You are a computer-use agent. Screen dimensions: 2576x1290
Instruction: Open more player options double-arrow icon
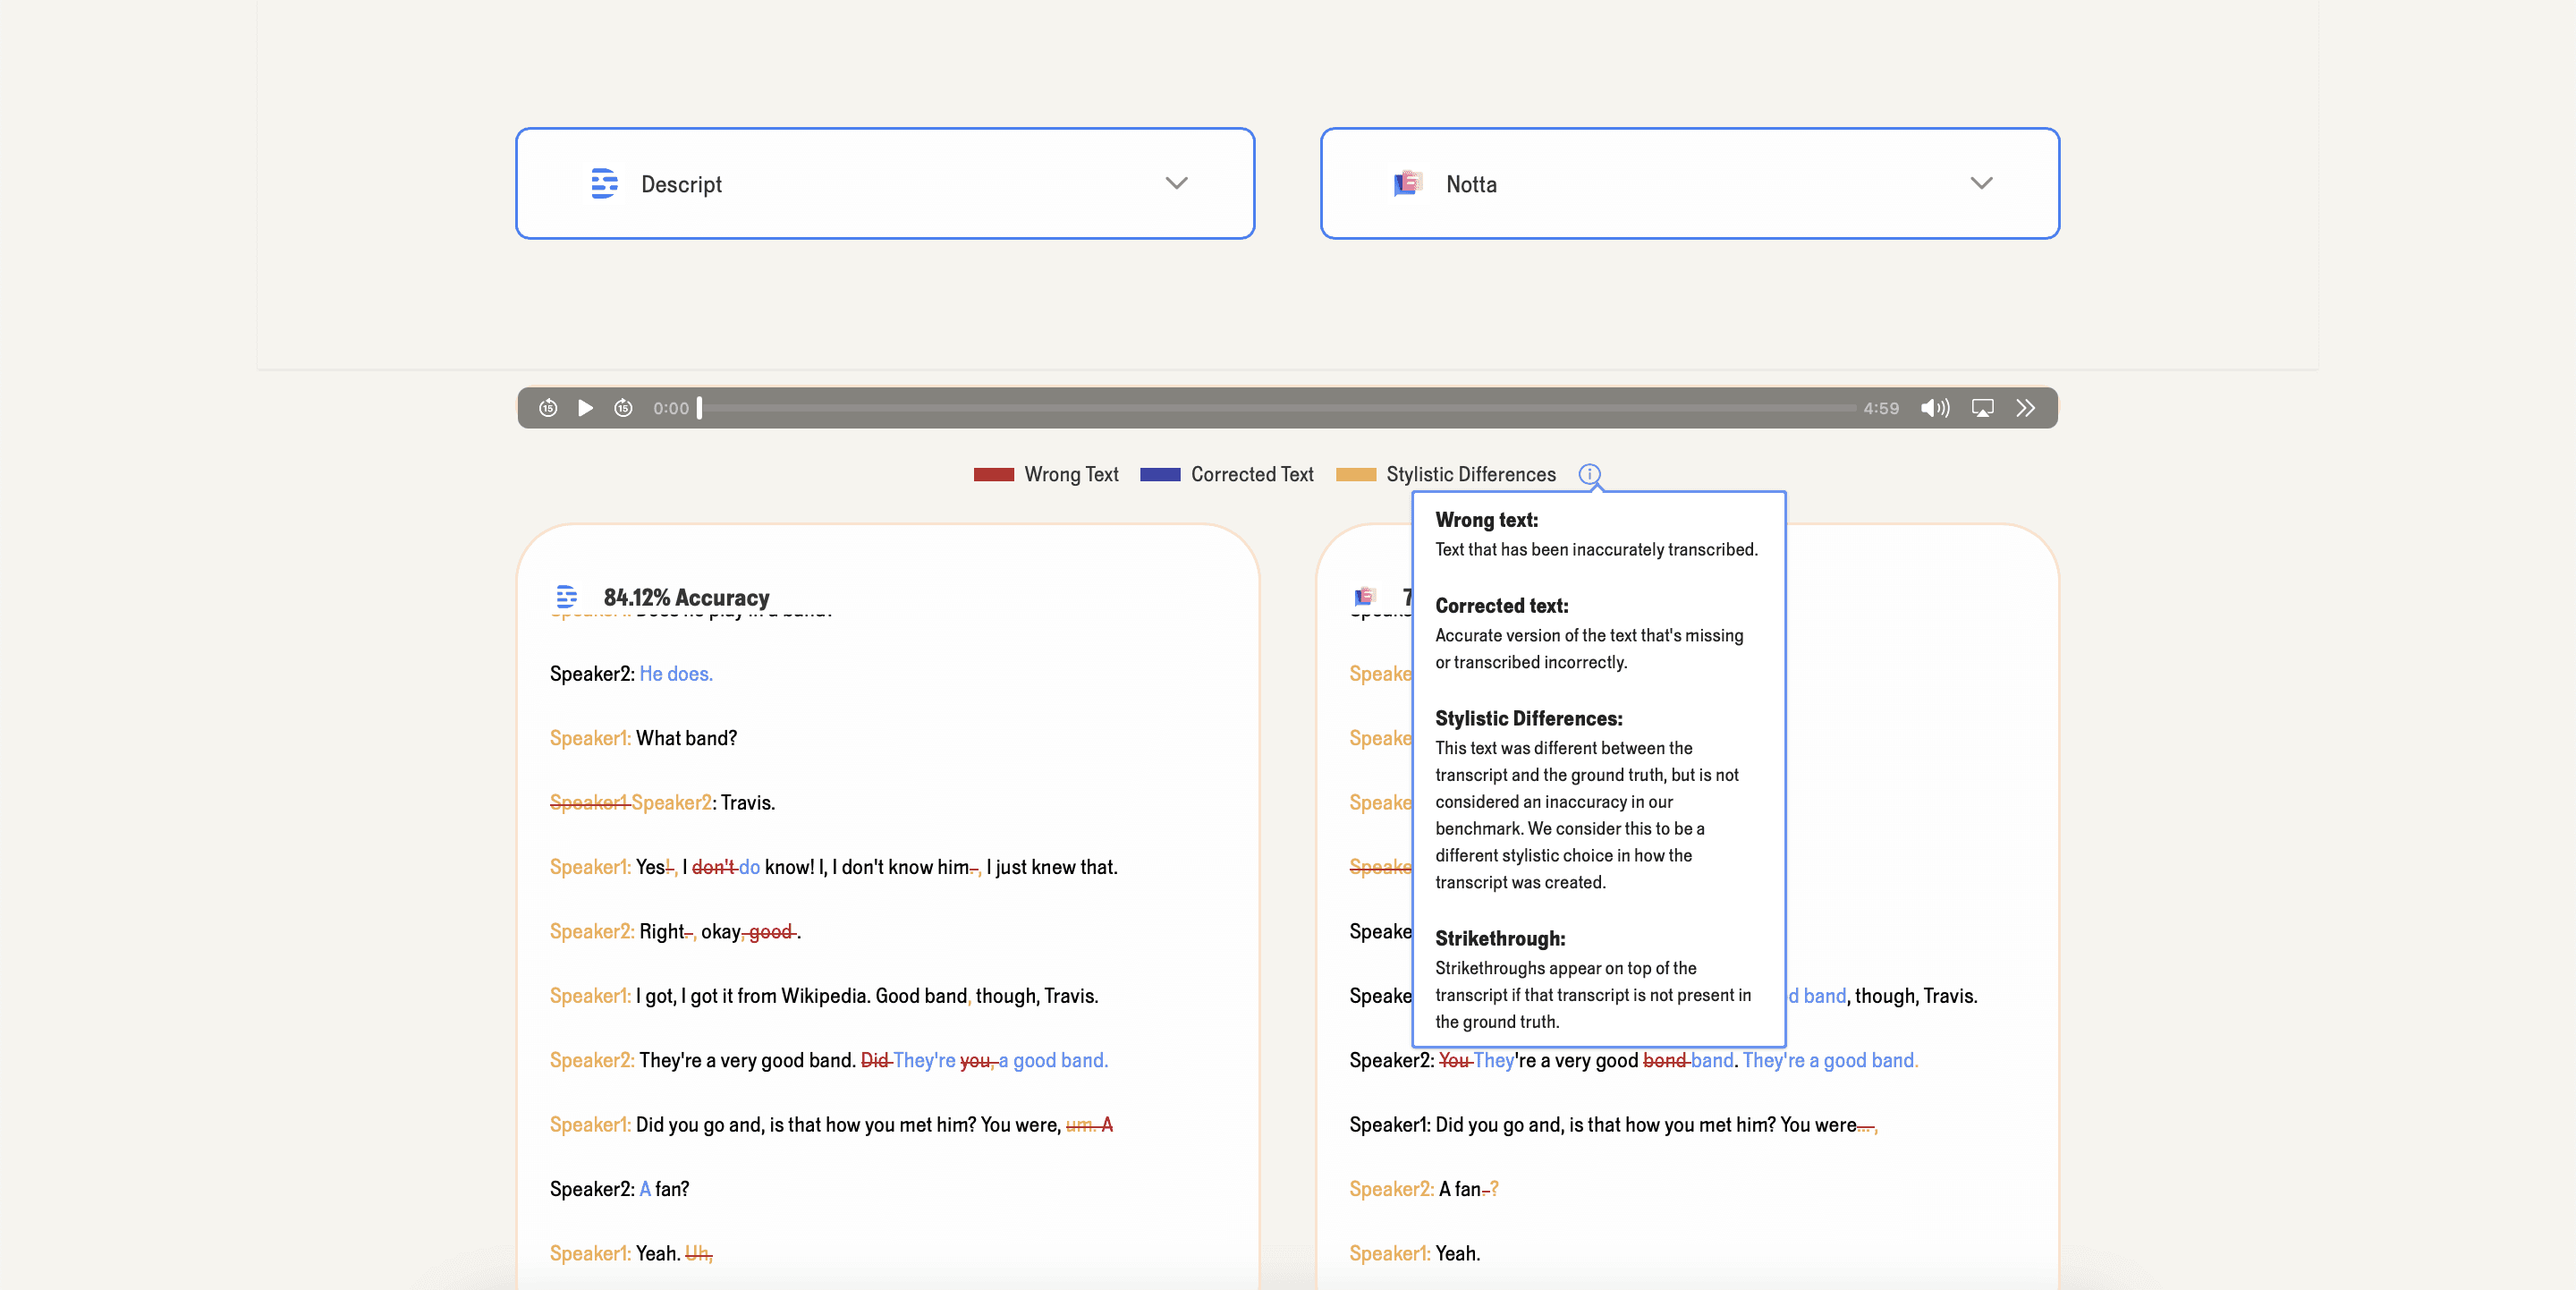(x=2026, y=408)
